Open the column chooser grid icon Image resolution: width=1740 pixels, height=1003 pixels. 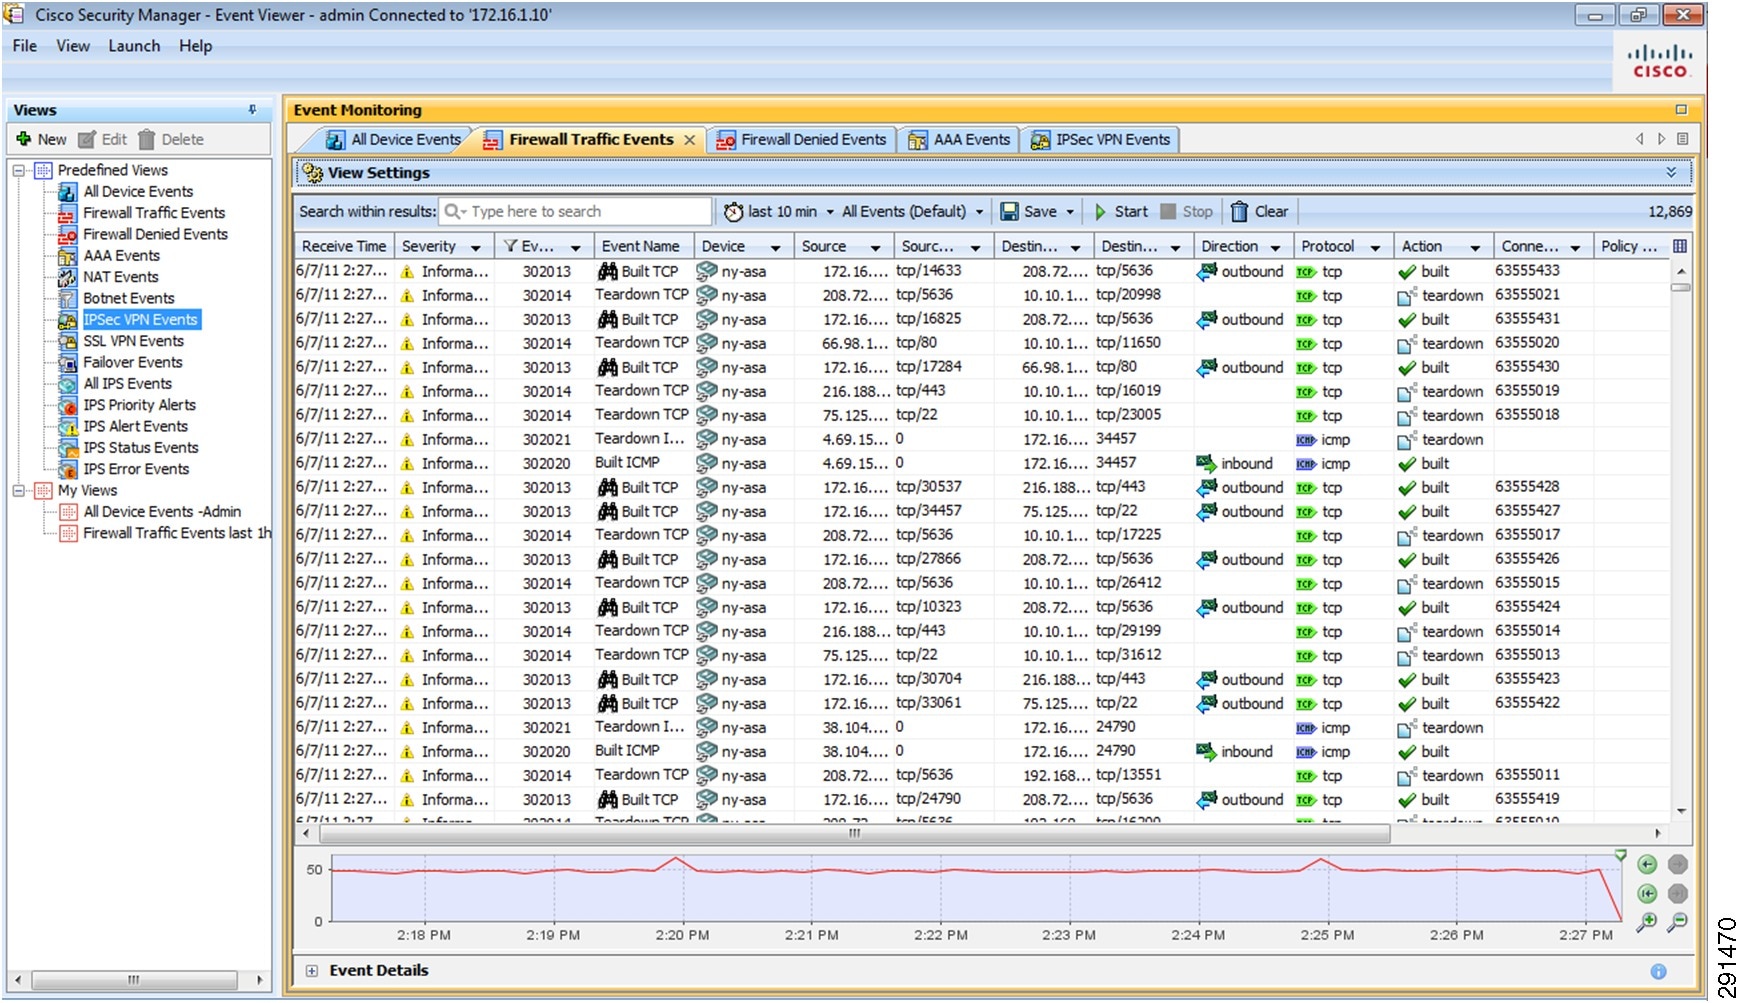pos(1680,246)
